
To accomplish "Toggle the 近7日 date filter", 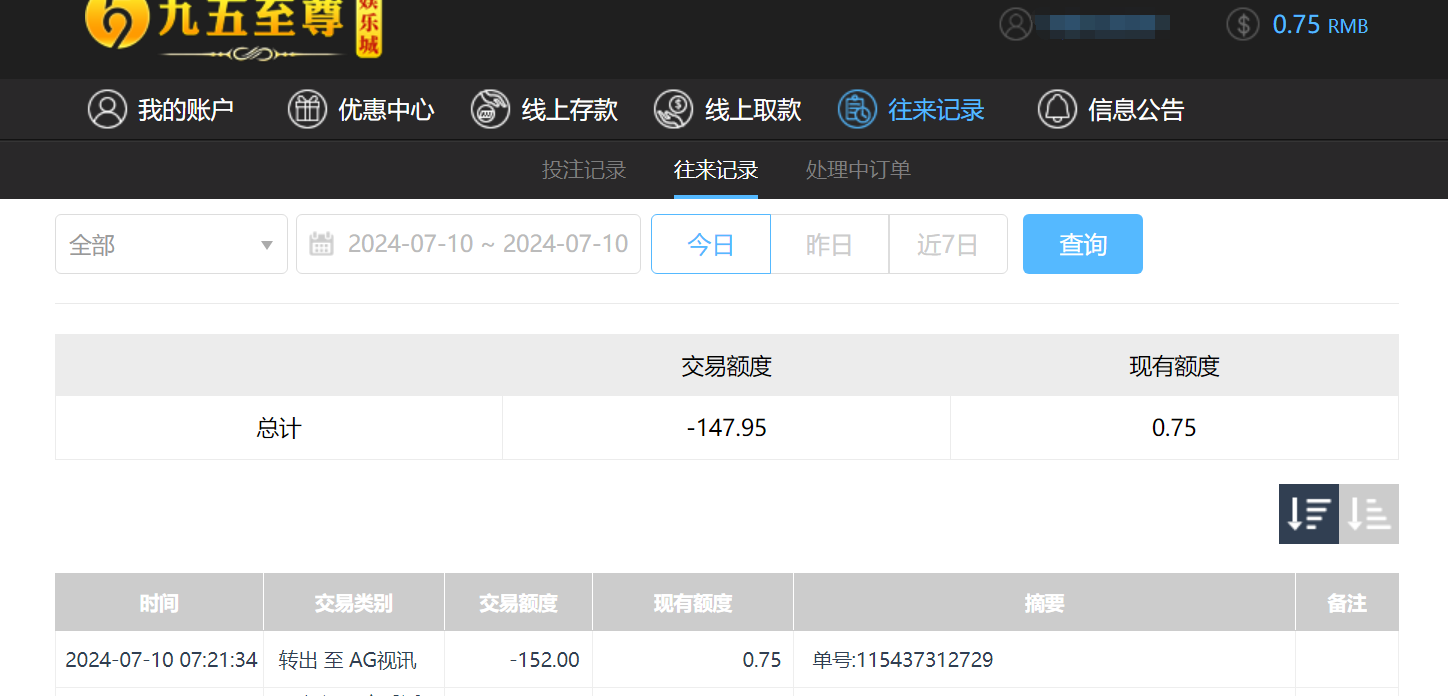I will (x=947, y=243).
